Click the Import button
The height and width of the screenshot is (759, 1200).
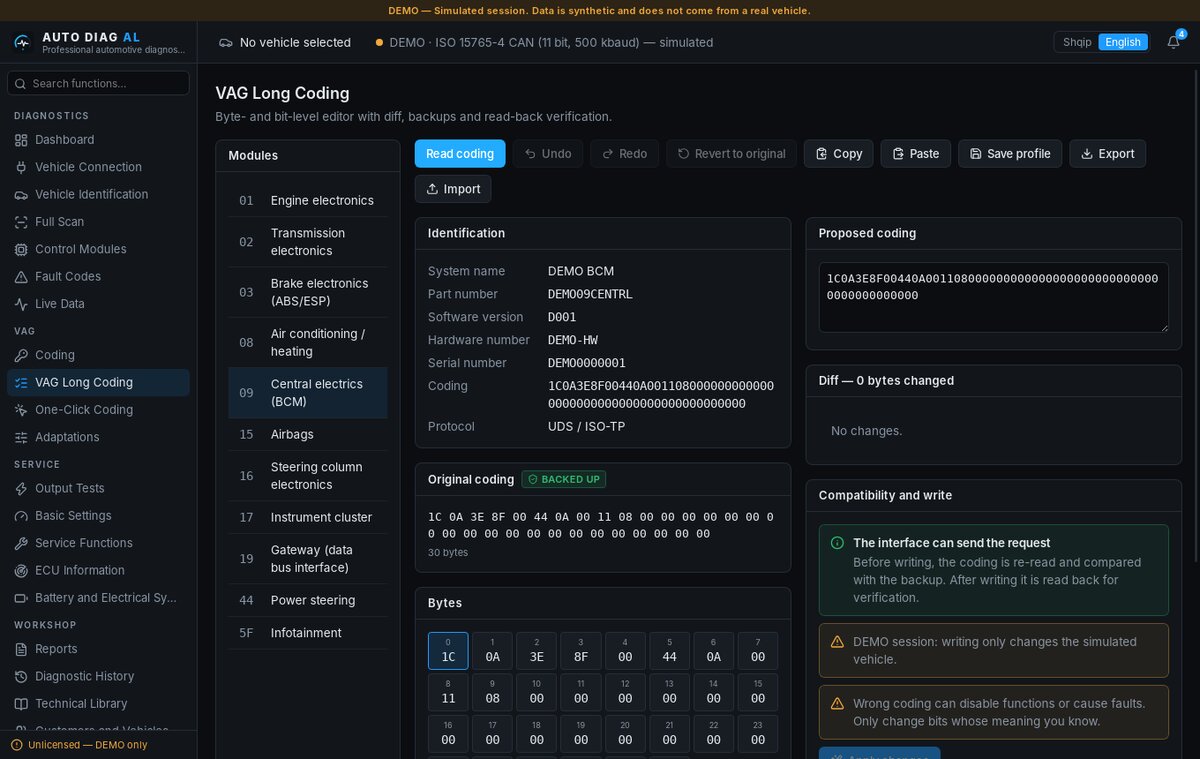pyautogui.click(x=453, y=189)
